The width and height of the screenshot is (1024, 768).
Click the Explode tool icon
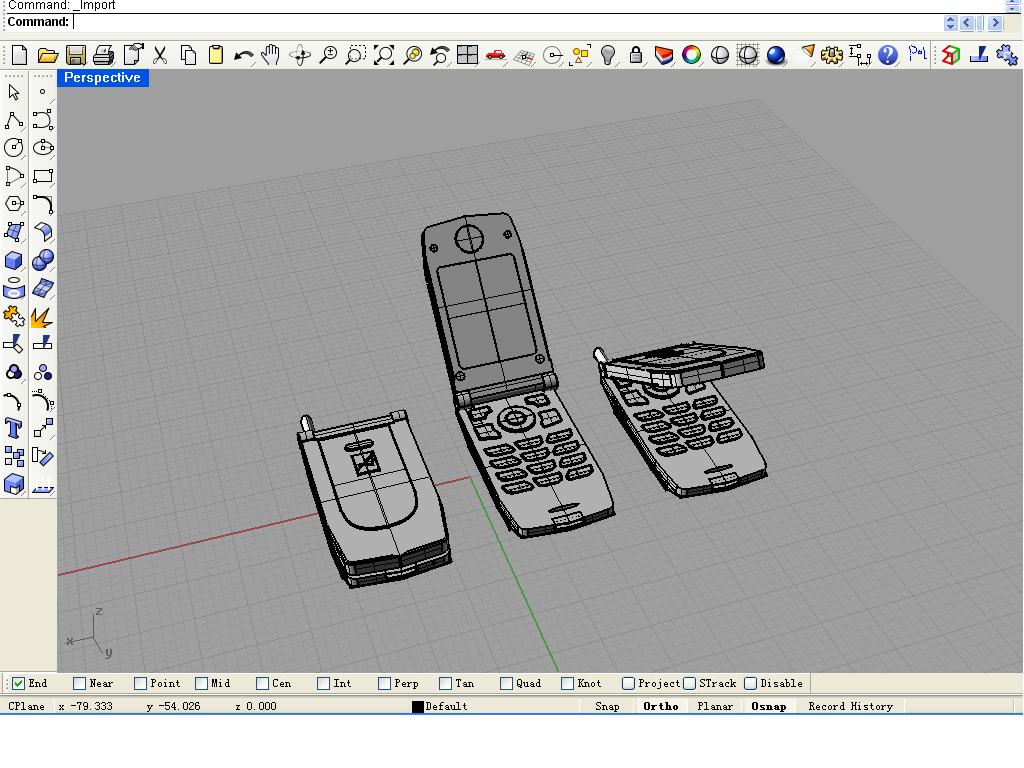pos(42,317)
